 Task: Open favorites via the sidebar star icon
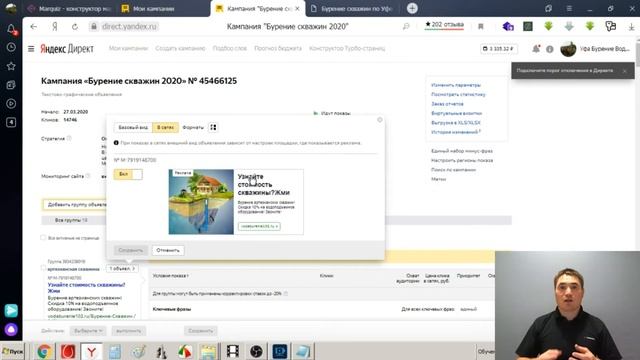coord(11,66)
